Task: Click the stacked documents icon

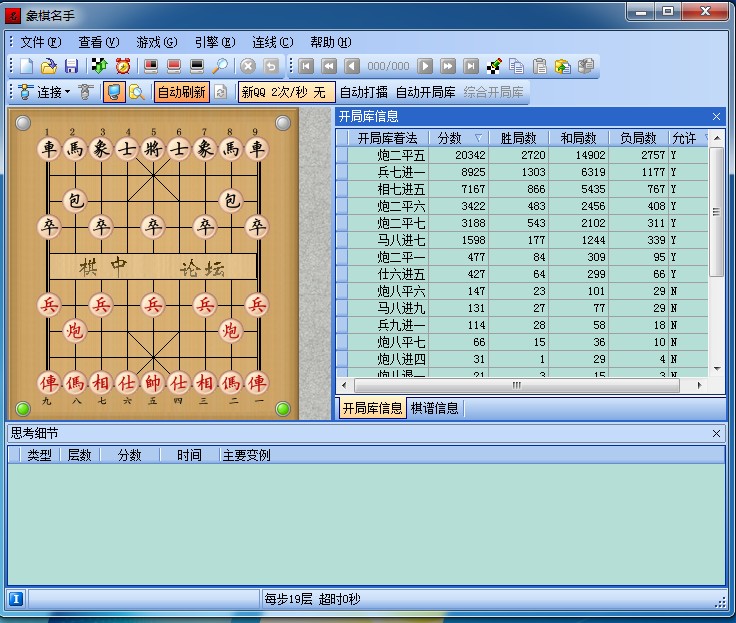Action: (586, 66)
